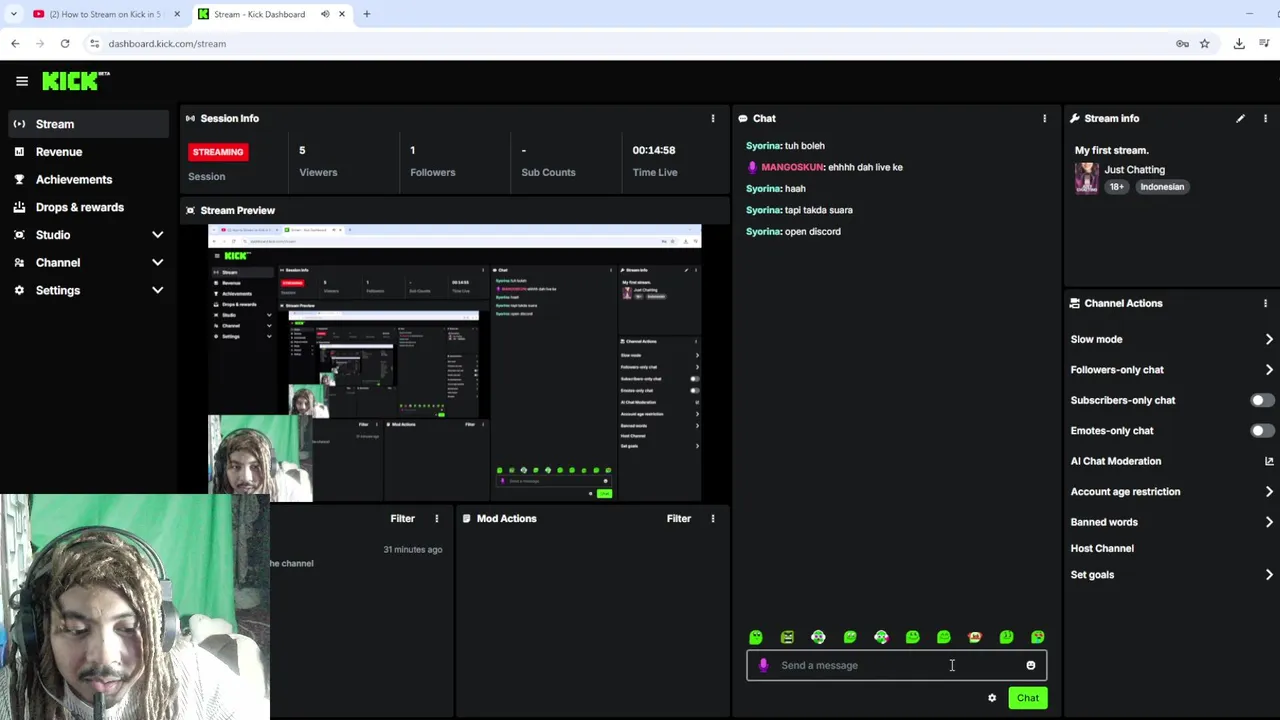Close the YouTube browser tab
This screenshot has width=1280, height=720.
[x=177, y=14]
